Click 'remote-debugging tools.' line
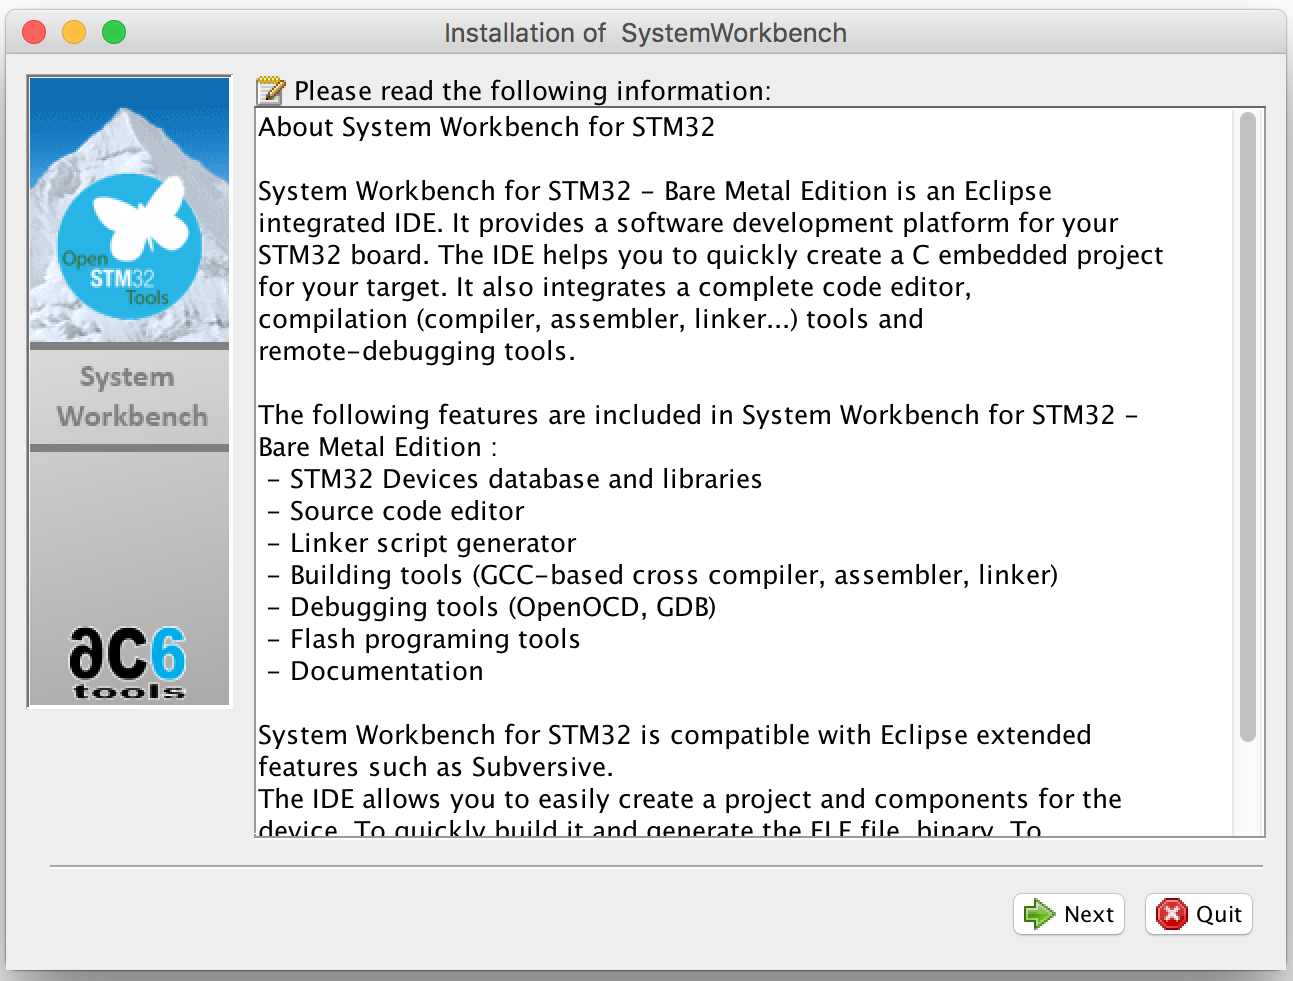The height and width of the screenshot is (981, 1293). point(417,351)
